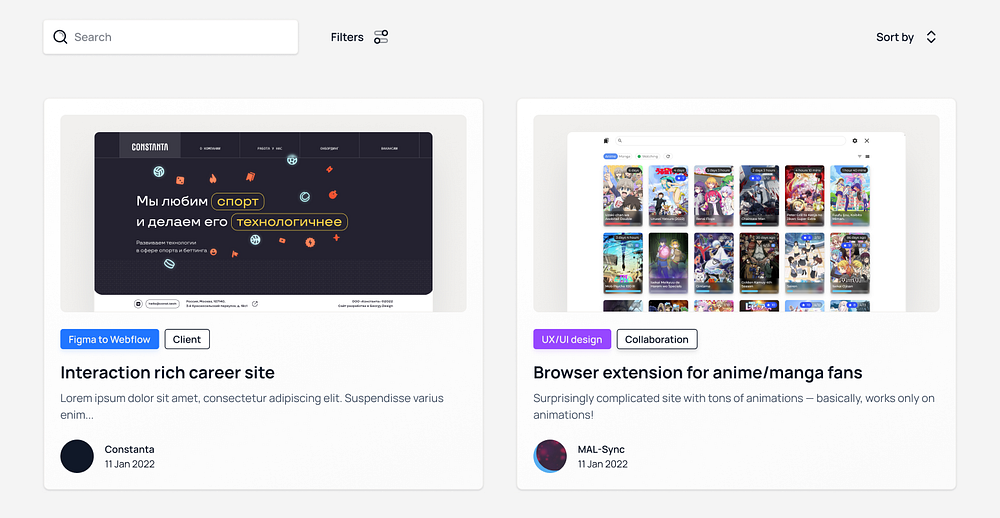The image size is (1000, 518).
Task: Click the Constanta dark avatar icon
Action: [x=77, y=456]
